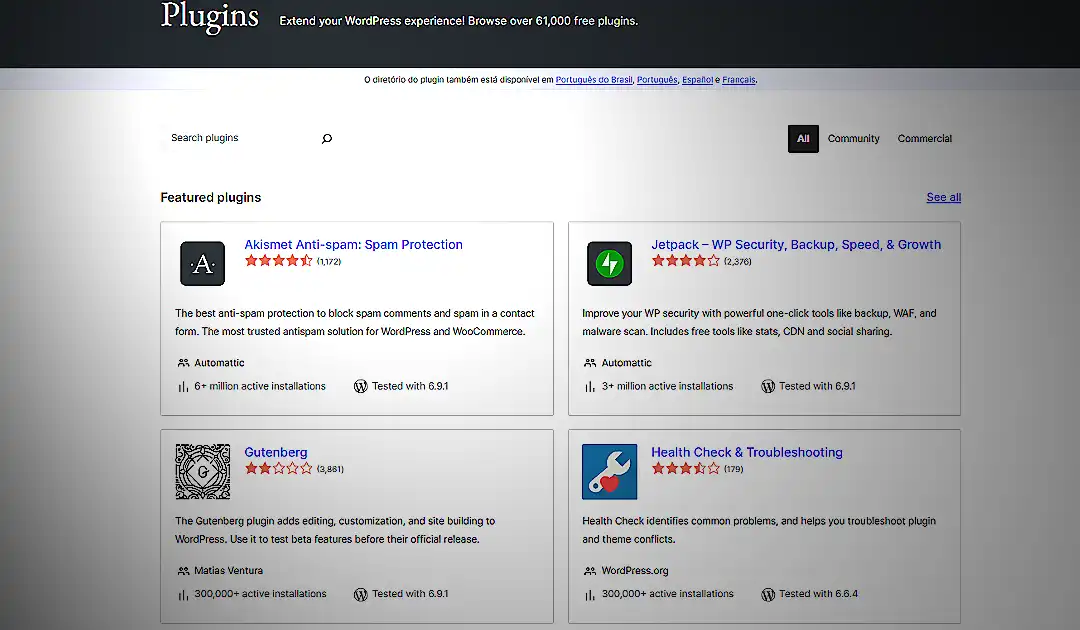Click Gutenberg's 300,000+ active installations text
The image size is (1080, 630).
(x=260, y=594)
